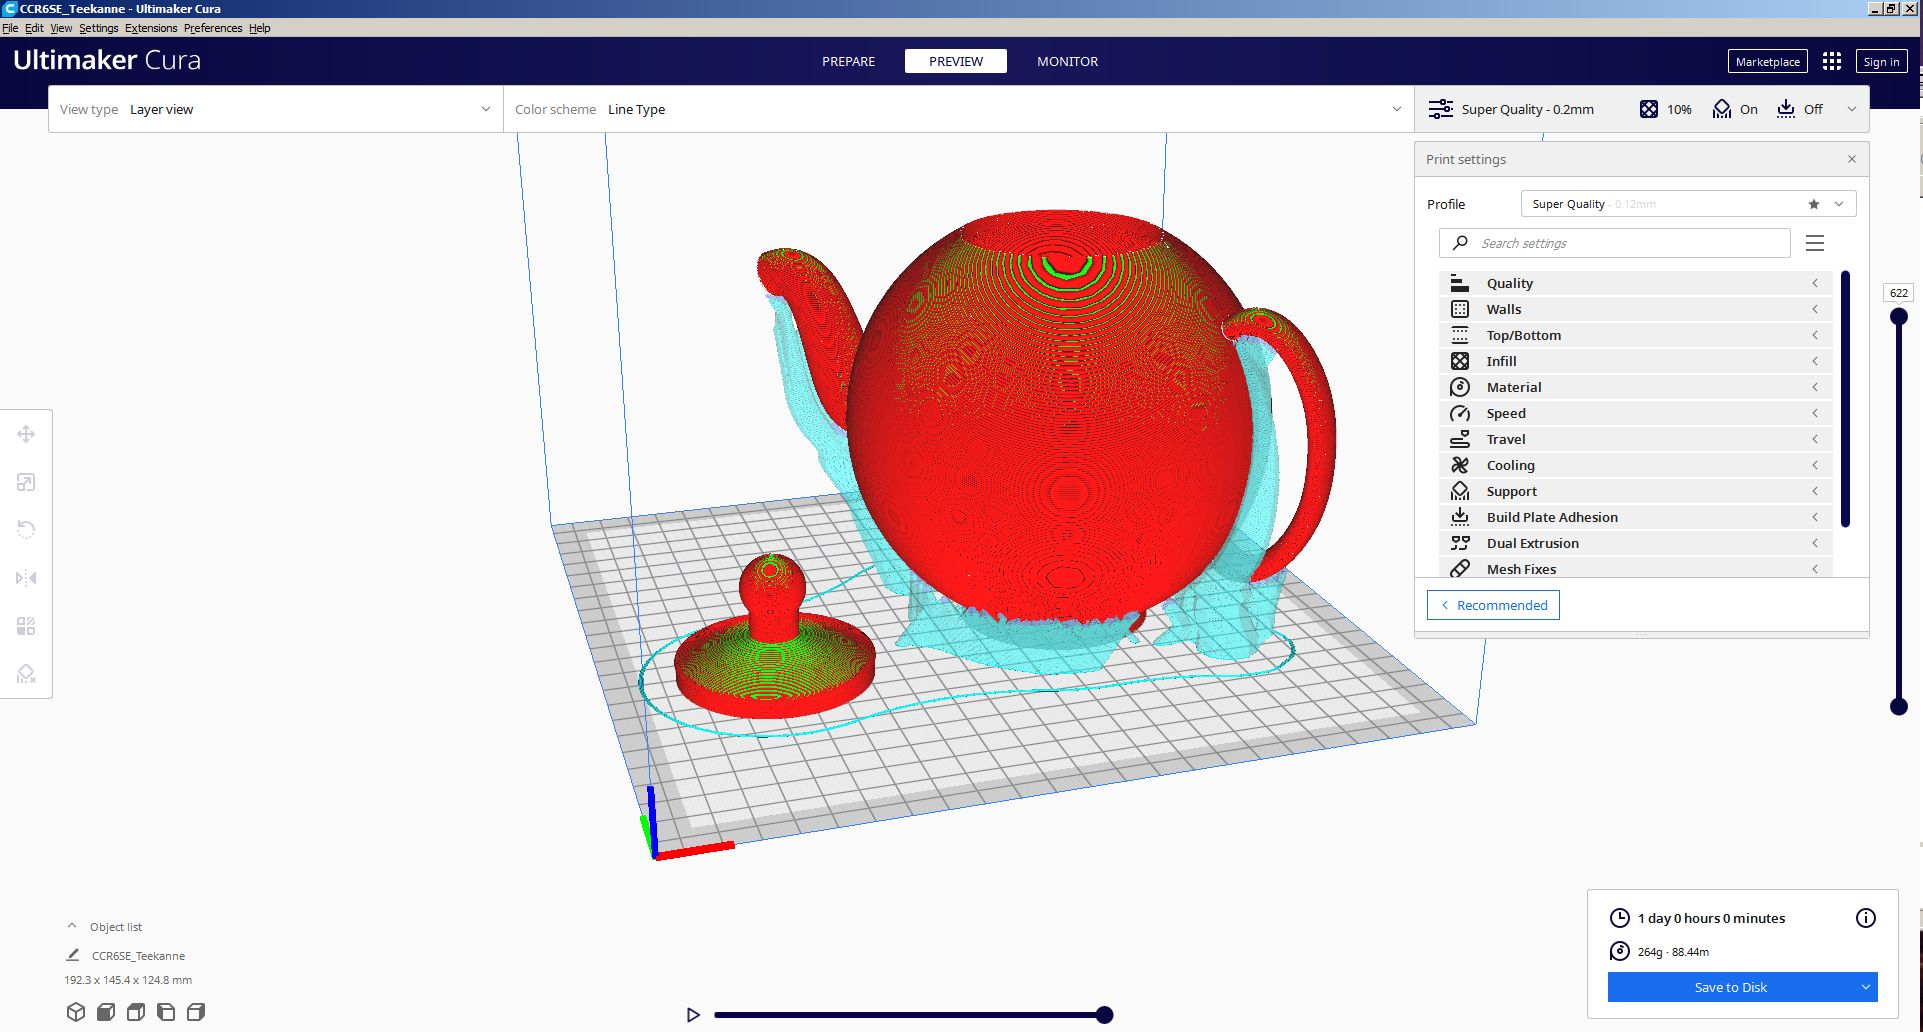Select the Support Blocker tool
1923x1032 pixels.
click(26, 674)
